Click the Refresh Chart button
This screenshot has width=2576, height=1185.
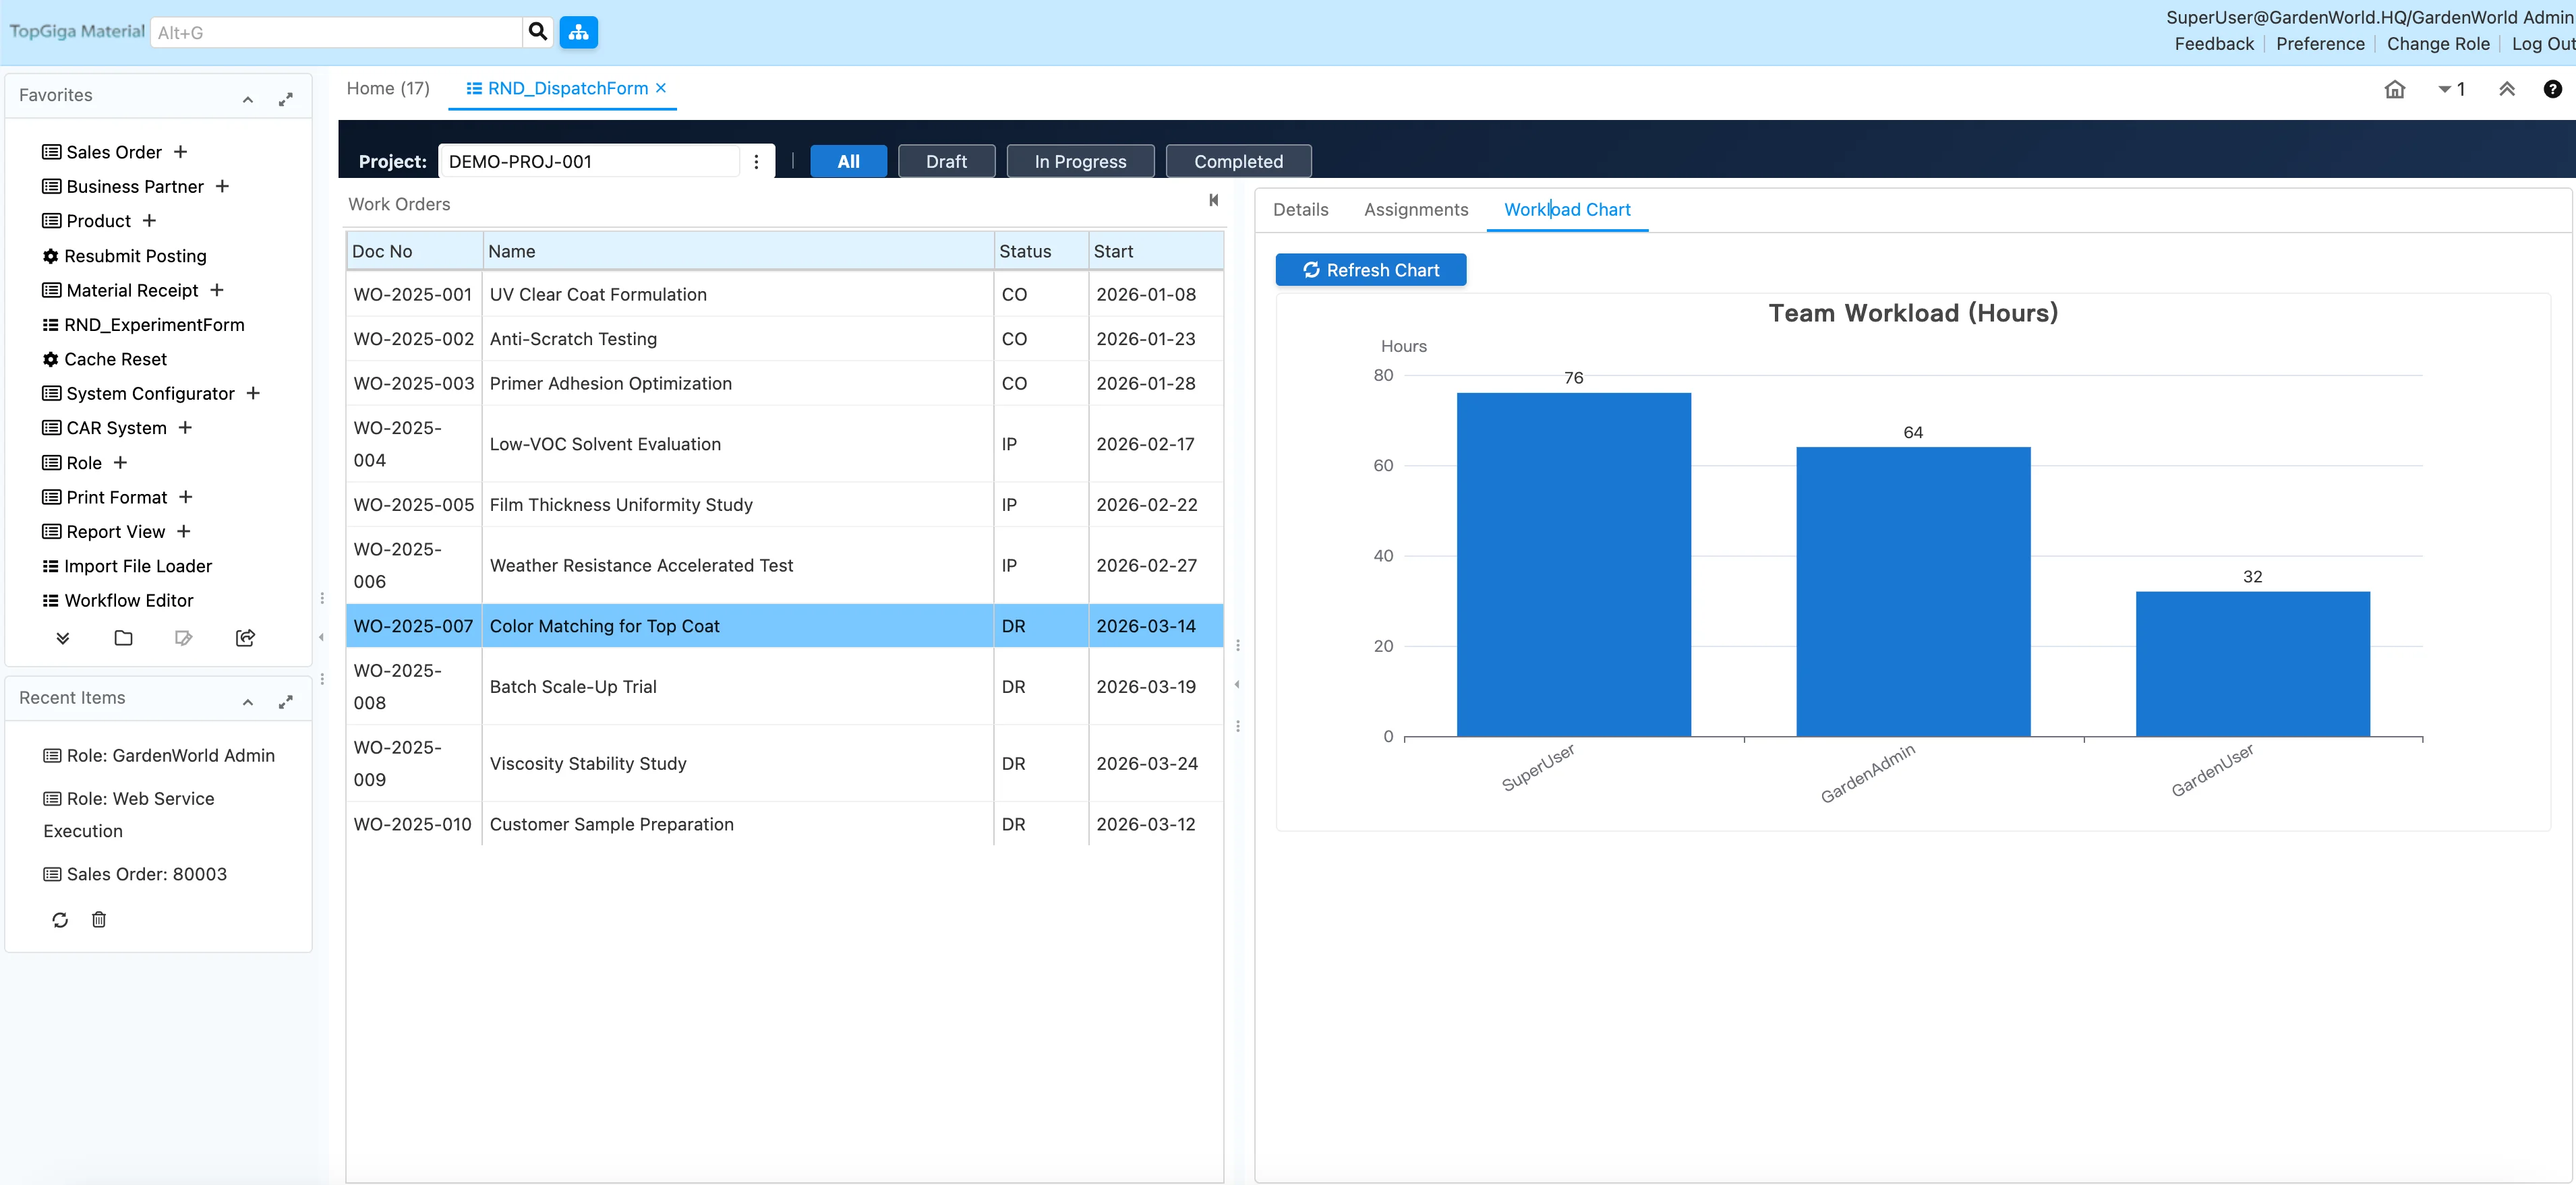point(1370,270)
